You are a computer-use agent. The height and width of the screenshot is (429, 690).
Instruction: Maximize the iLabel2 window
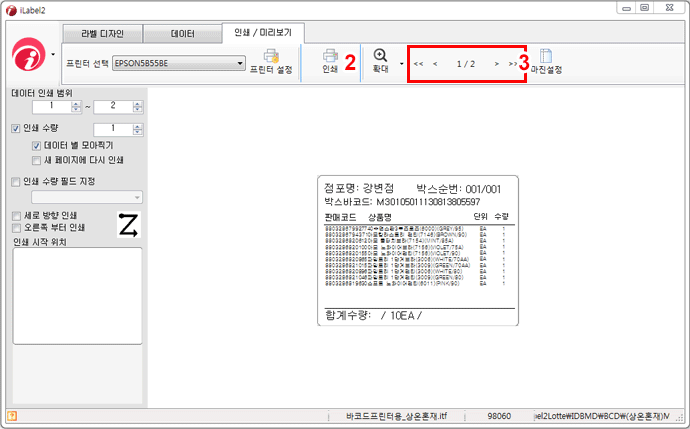[645, 8]
